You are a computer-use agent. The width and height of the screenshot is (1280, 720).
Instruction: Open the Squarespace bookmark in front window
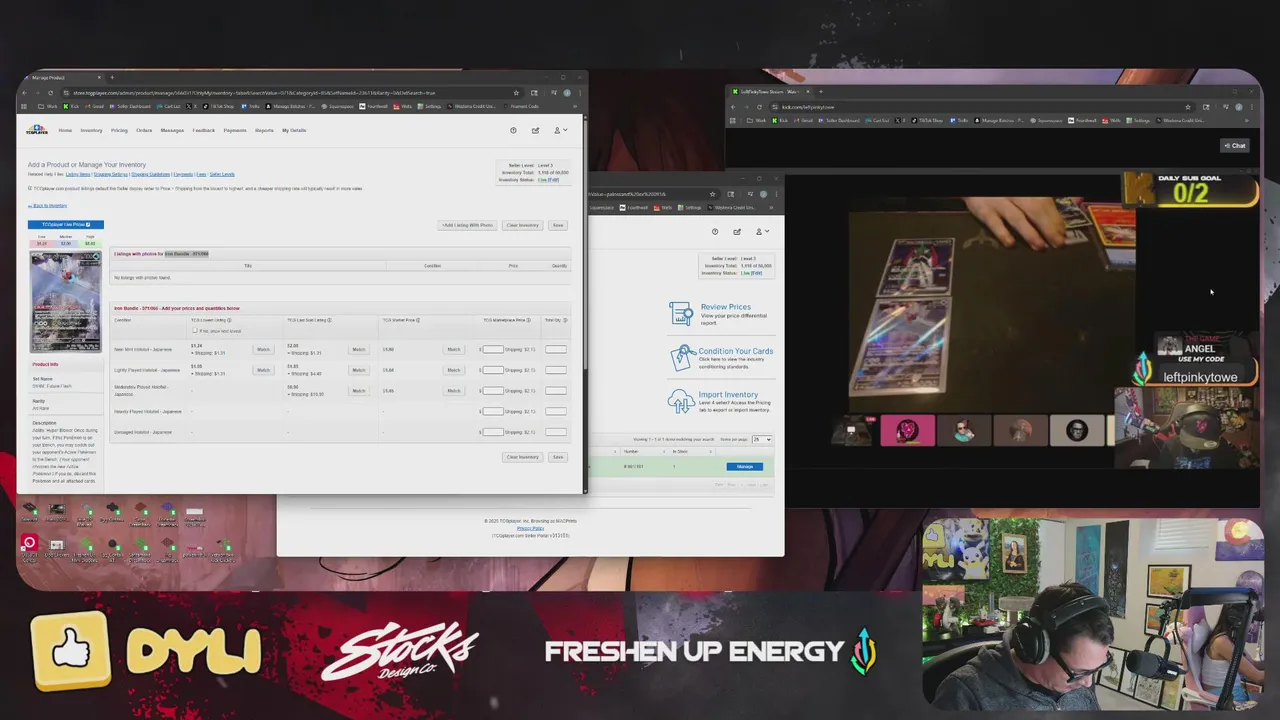coord(338,106)
